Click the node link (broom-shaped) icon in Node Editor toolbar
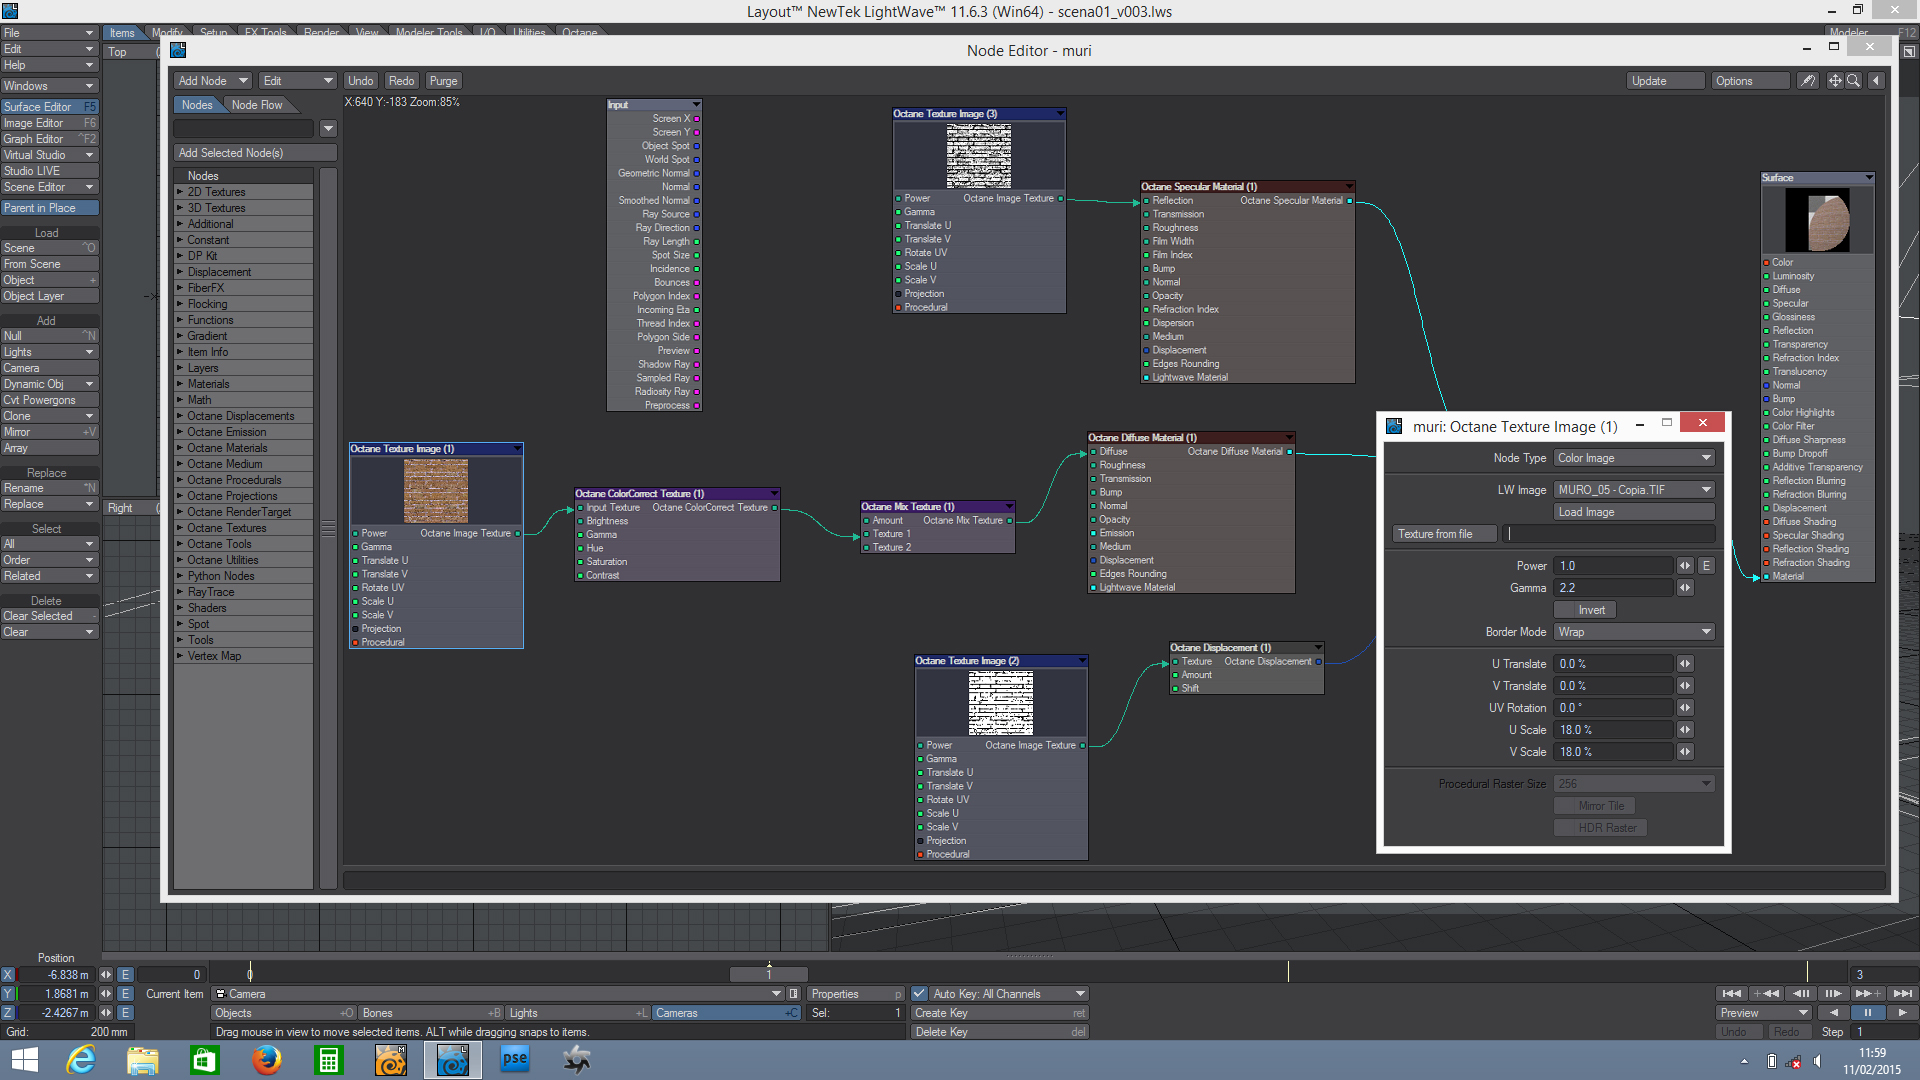The image size is (1920, 1080). [x=1808, y=81]
